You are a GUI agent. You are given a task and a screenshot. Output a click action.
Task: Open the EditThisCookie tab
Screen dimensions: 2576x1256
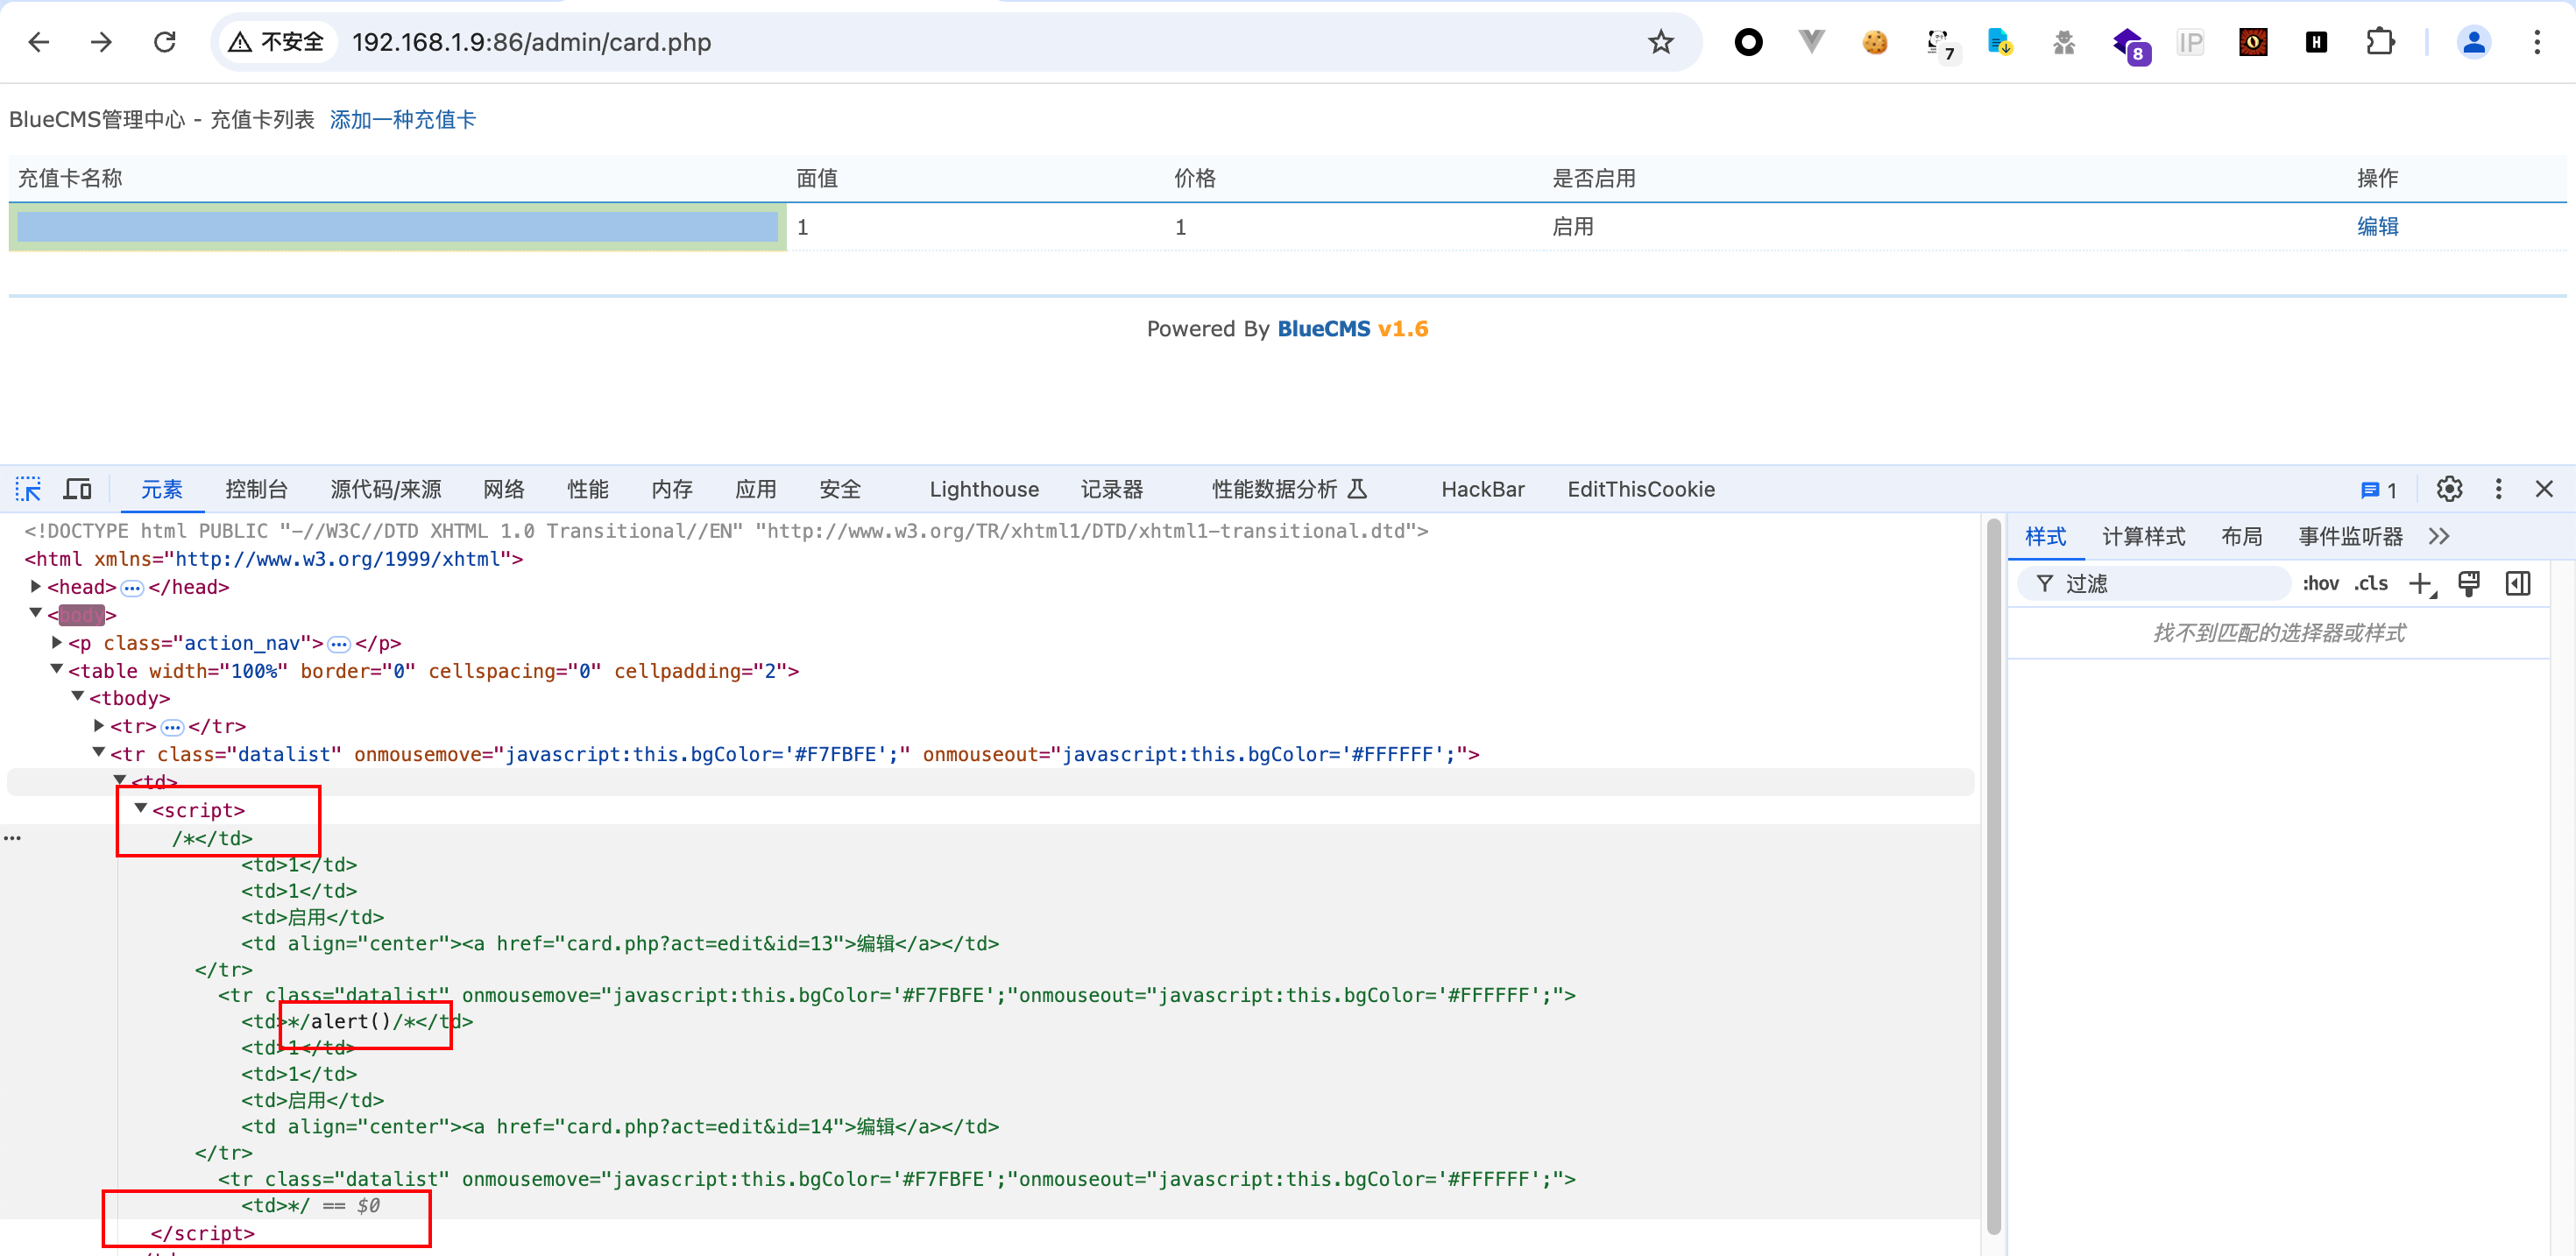[1640, 489]
